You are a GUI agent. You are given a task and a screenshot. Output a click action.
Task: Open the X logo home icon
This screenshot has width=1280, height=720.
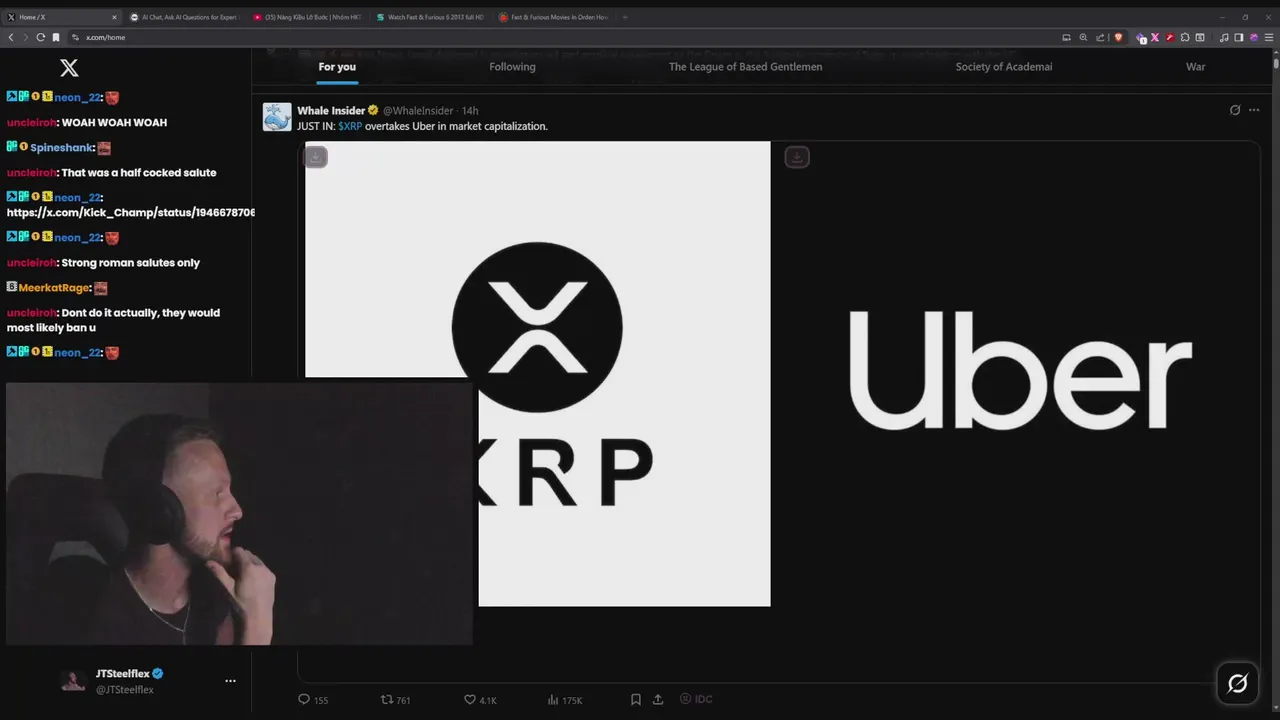69,68
